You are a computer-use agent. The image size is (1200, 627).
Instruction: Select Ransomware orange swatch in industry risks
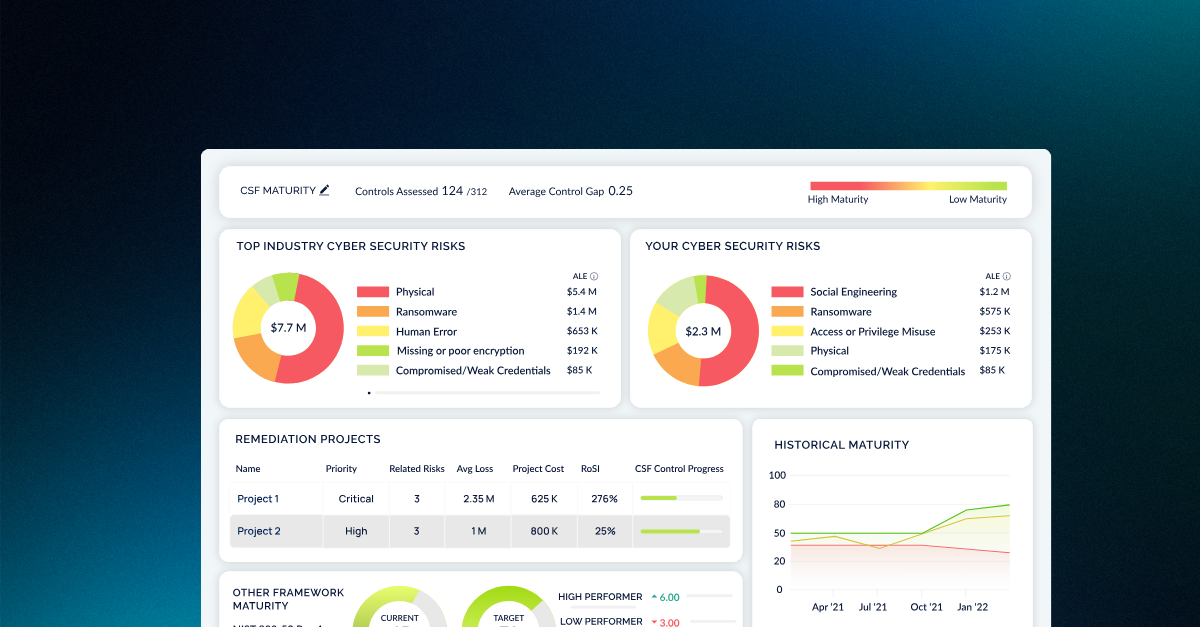coord(372,312)
